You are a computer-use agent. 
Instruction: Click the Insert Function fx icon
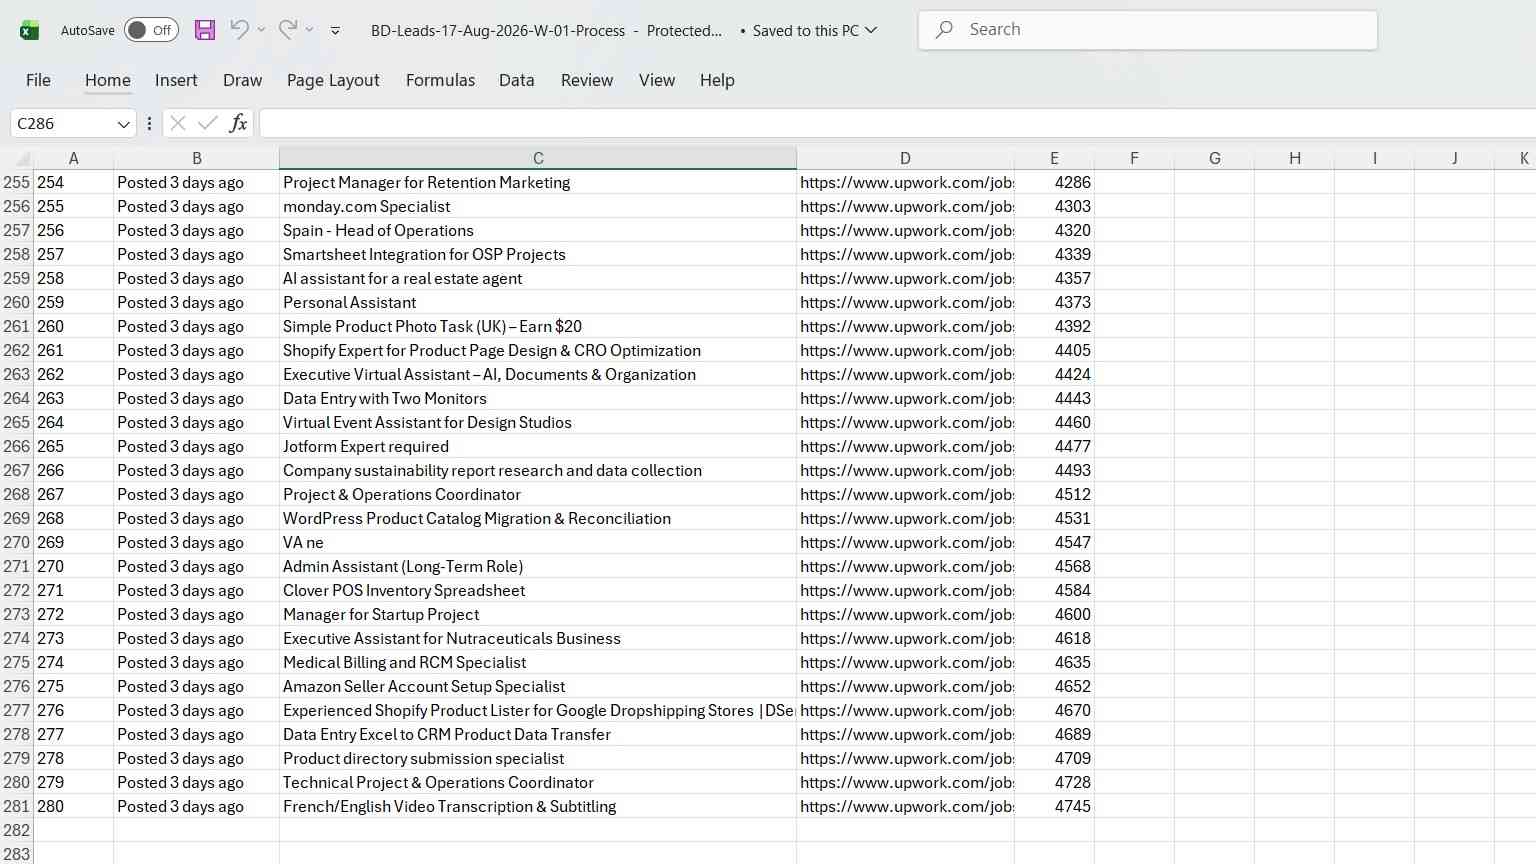(238, 123)
